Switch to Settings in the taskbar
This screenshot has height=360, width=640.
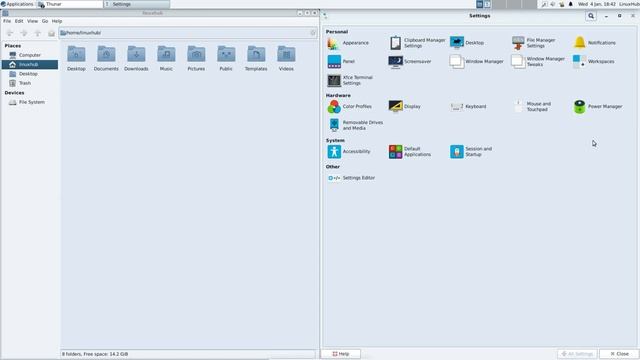coord(137,4)
